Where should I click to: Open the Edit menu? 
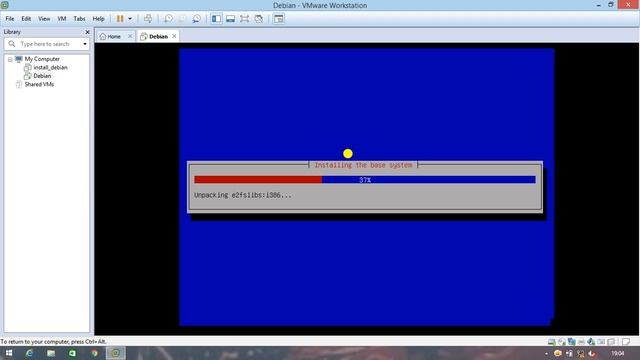pos(26,19)
